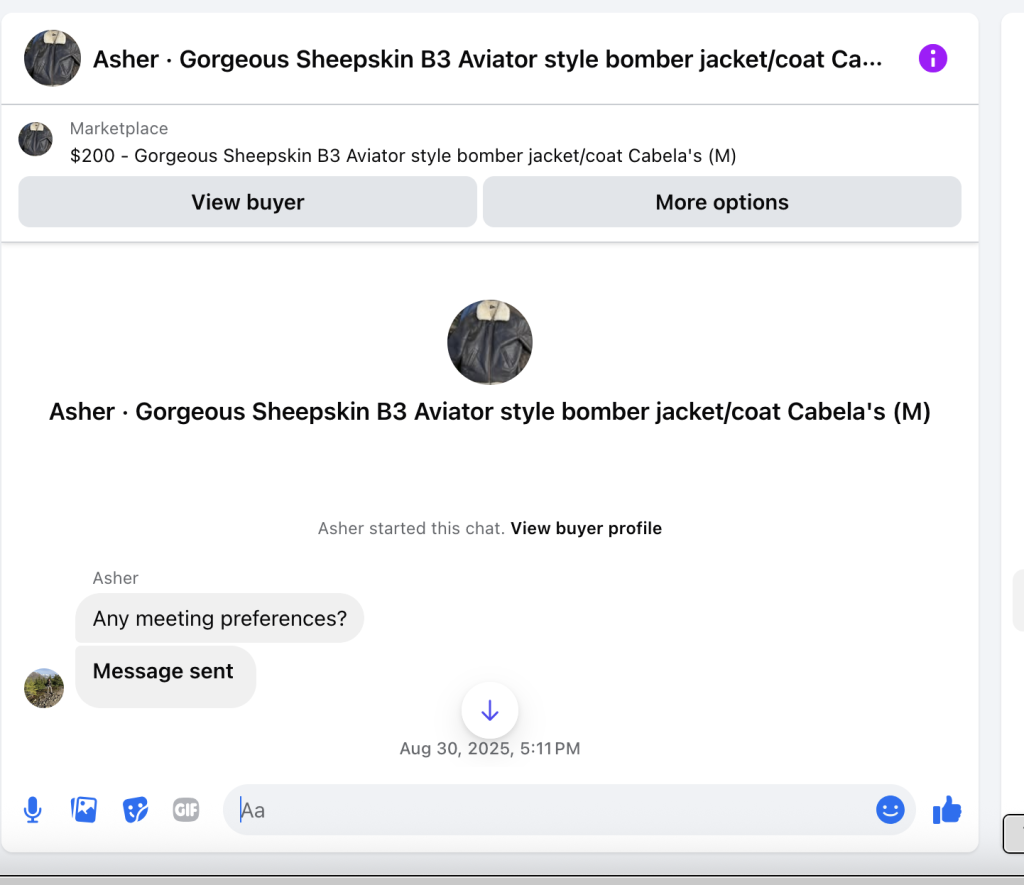
Task: Jump to latest message with down arrow
Action: coord(489,710)
